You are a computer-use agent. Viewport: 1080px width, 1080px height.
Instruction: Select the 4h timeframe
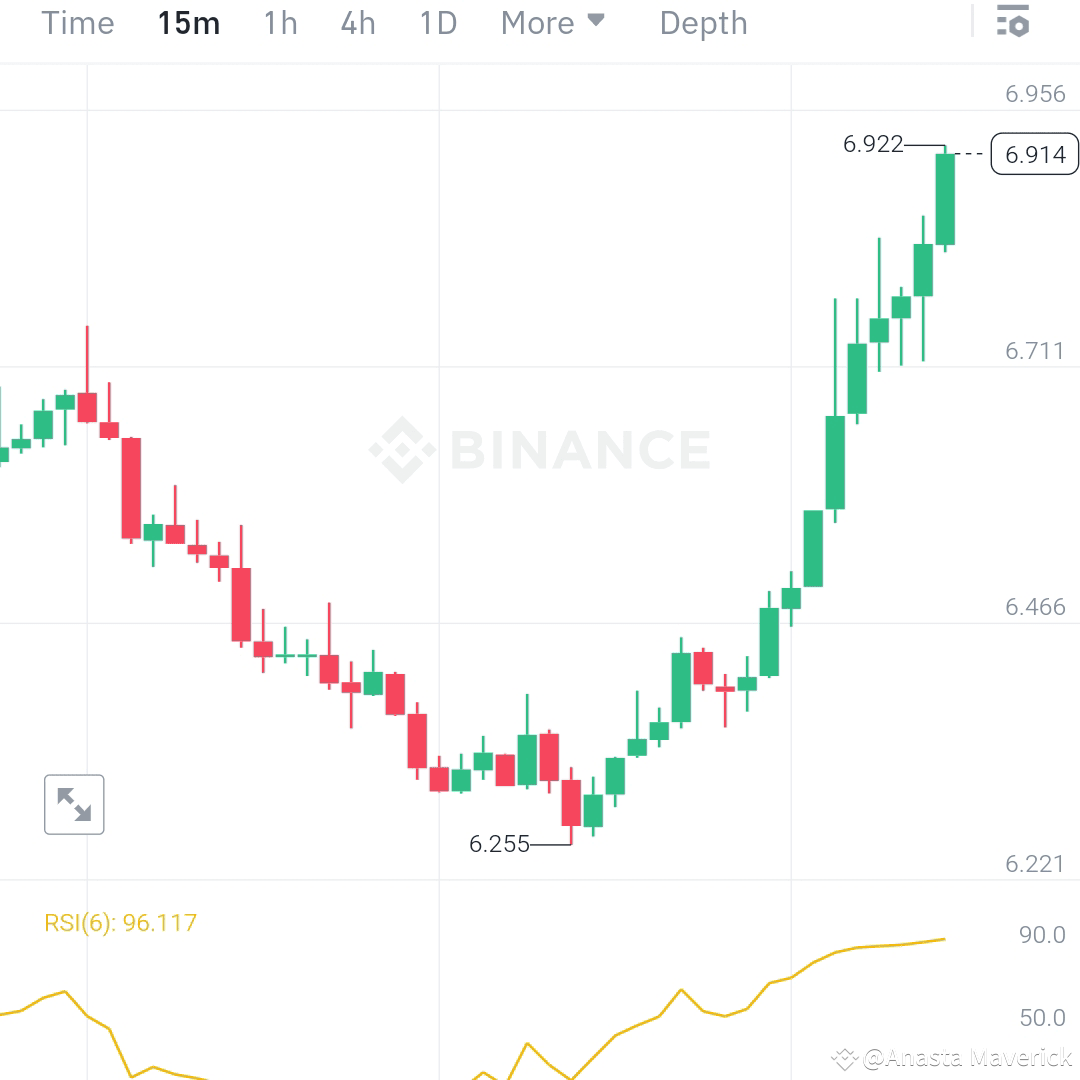point(357,23)
